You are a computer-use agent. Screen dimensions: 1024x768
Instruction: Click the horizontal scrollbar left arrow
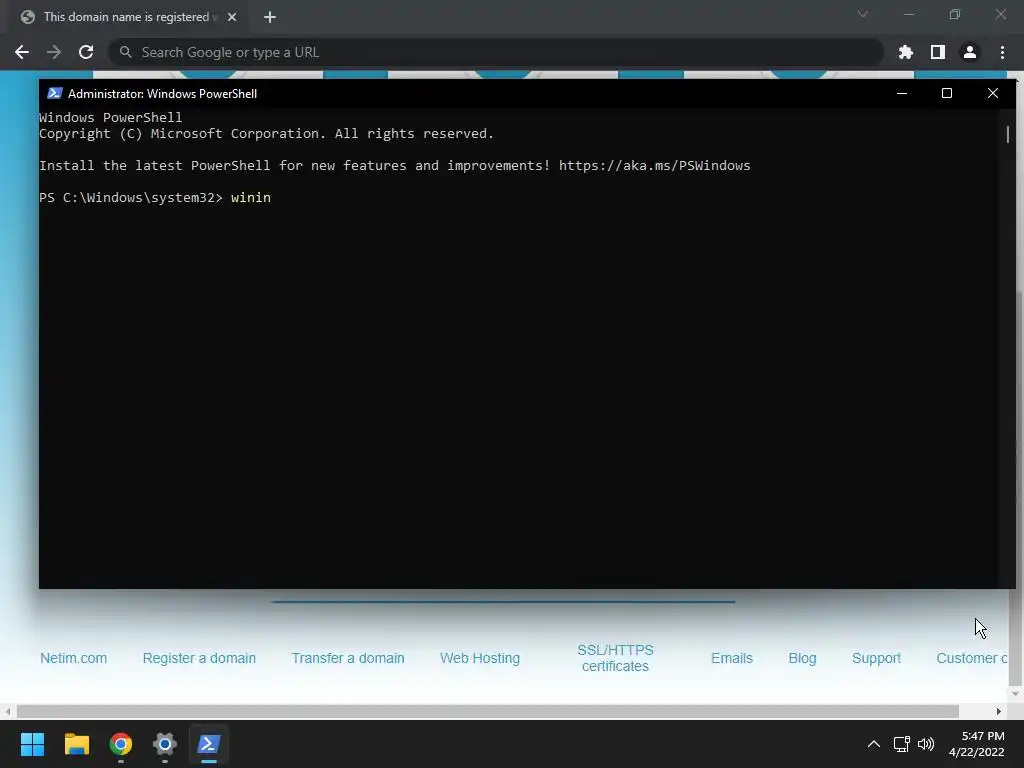[7, 711]
